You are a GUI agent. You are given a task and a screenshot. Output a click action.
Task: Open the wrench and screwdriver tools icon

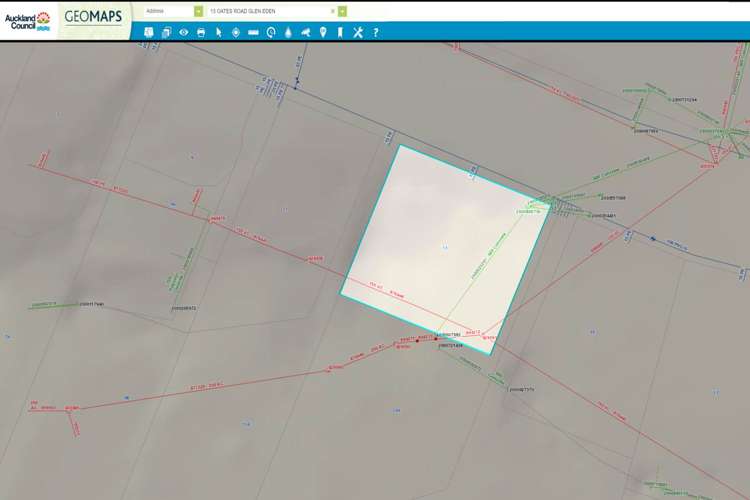(358, 32)
